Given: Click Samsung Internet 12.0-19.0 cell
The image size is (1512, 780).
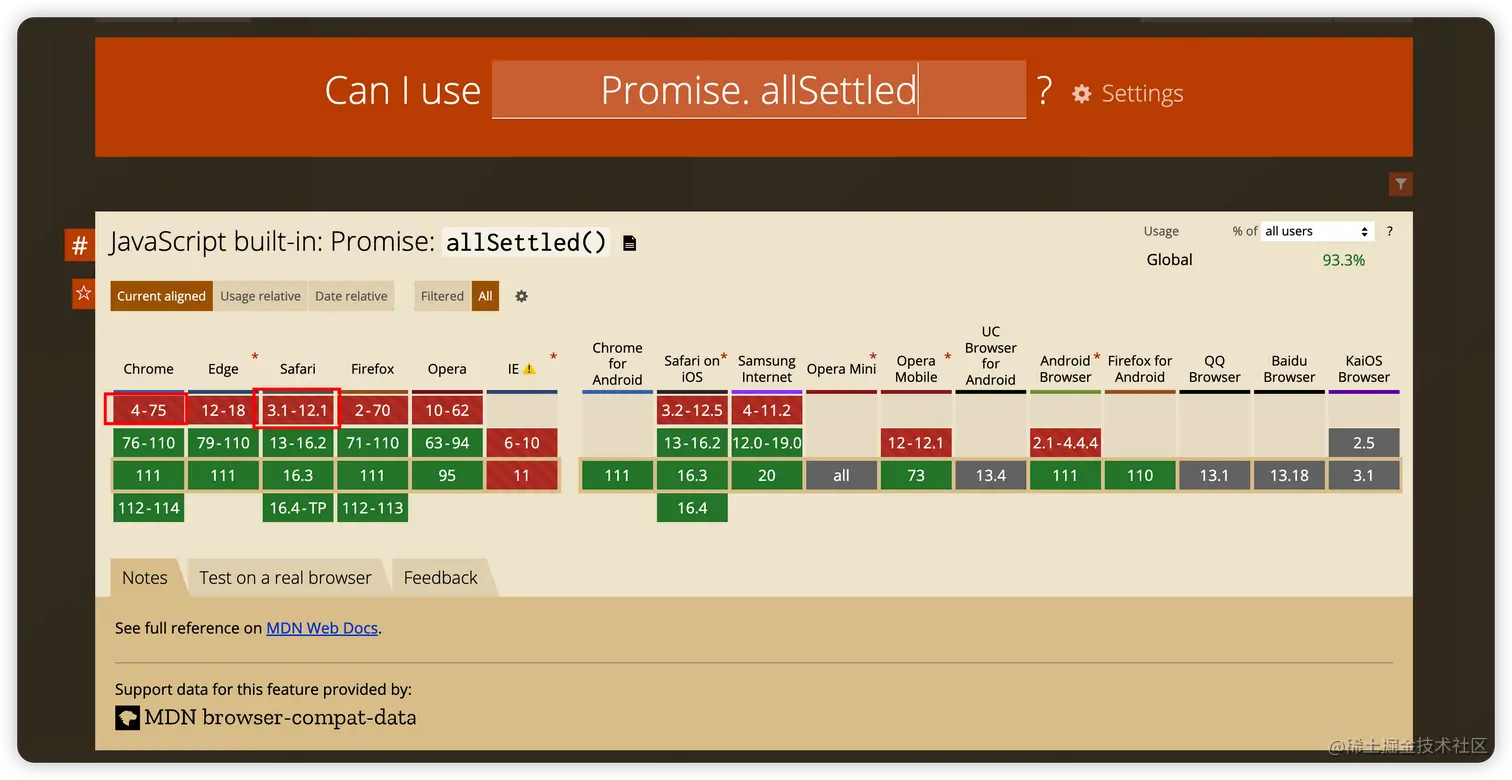Looking at the screenshot, I should (x=767, y=443).
